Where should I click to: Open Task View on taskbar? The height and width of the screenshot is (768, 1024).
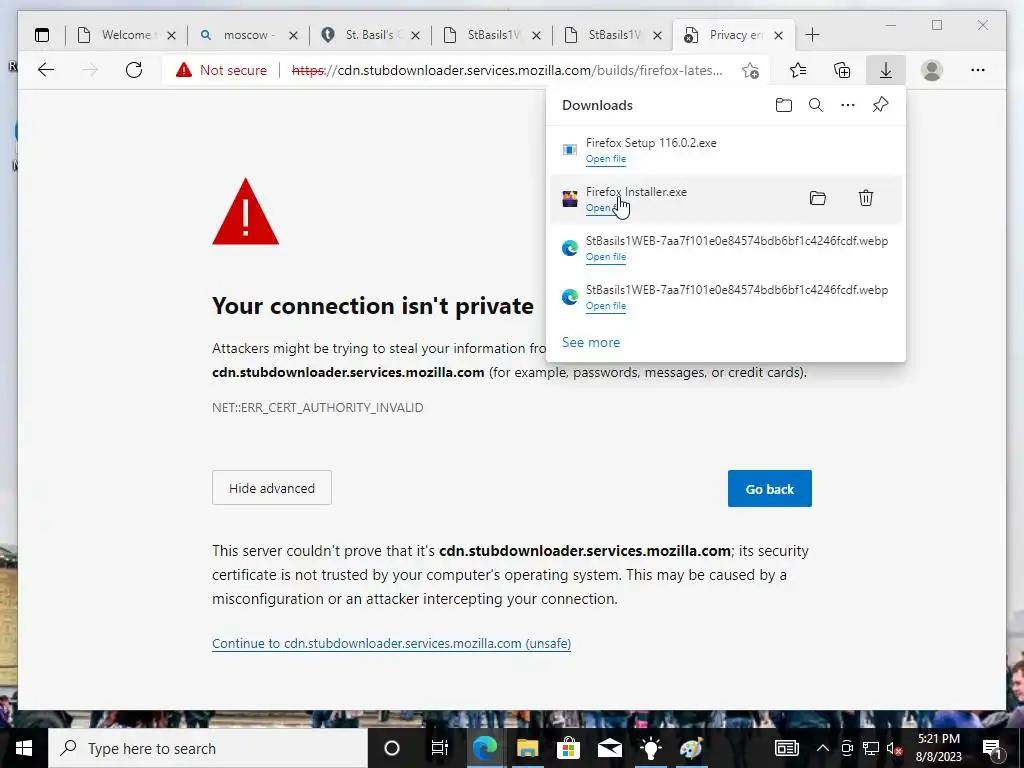point(440,748)
